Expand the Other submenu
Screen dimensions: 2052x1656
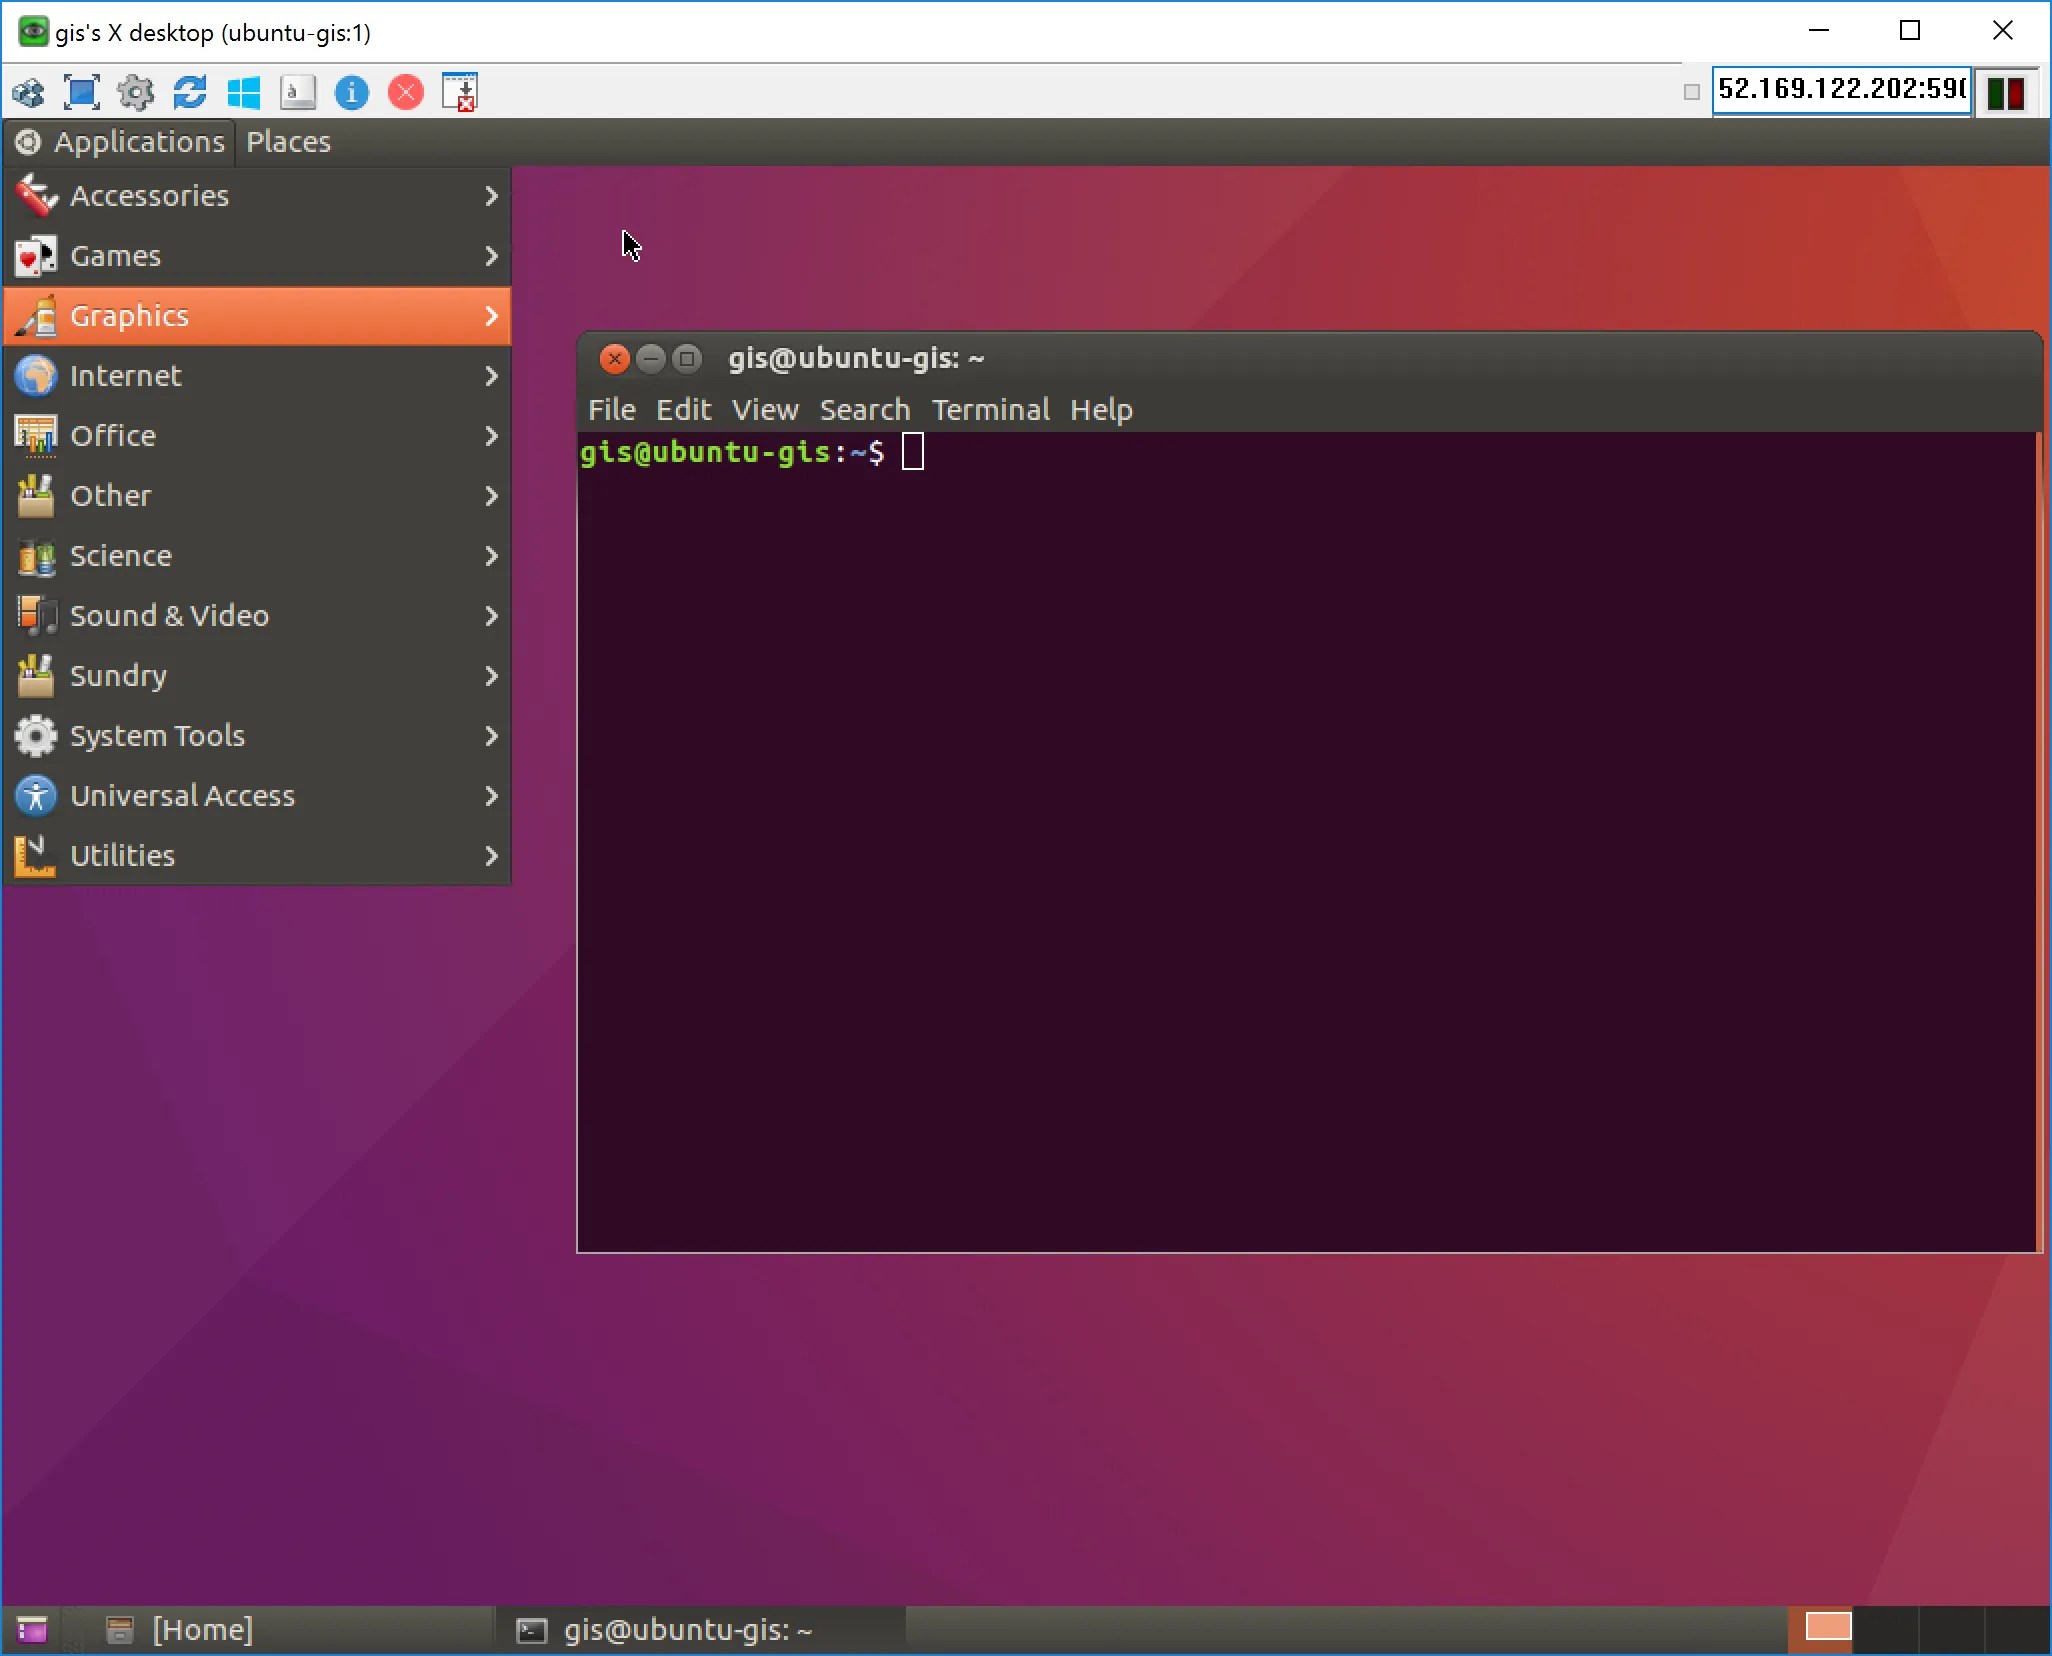[258, 496]
